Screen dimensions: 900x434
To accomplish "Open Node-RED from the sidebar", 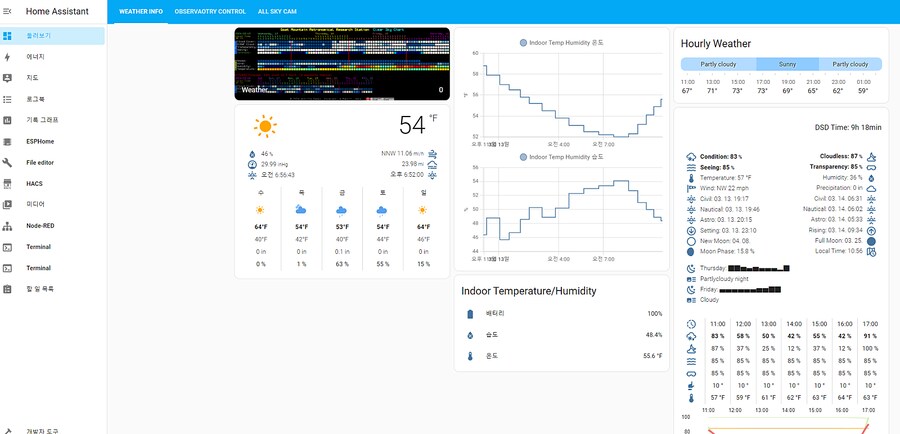I will pos(53,226).
